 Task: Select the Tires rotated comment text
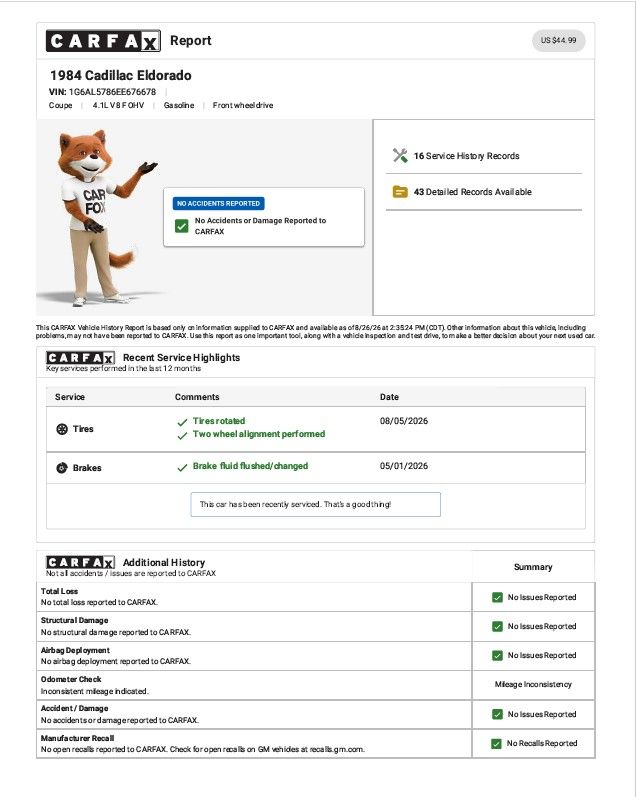click(x=219, y=421)
